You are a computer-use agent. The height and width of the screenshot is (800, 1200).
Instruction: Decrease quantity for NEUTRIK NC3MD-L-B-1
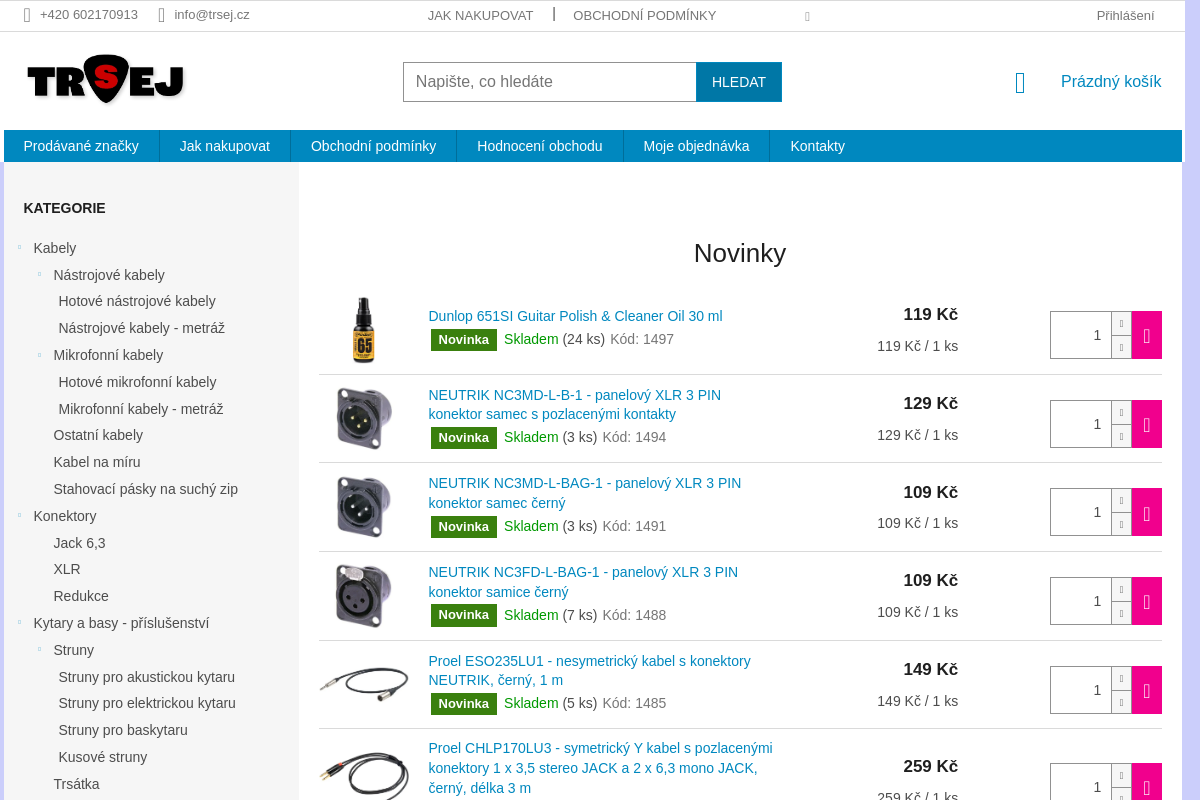1121,436
